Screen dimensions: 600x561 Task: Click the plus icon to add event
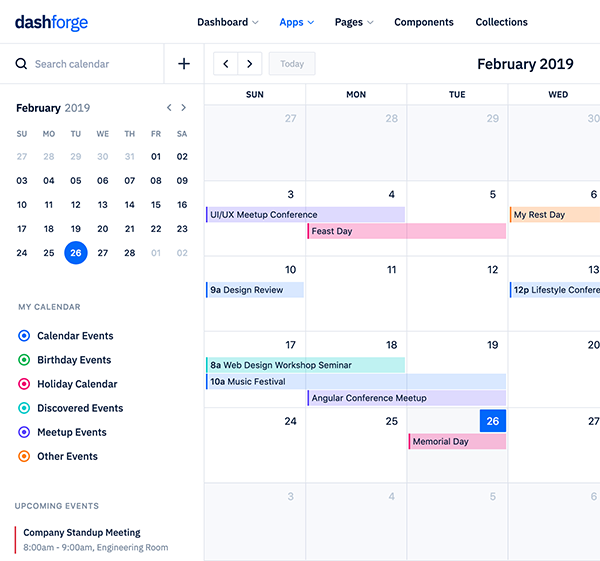[x=184, y=64]
